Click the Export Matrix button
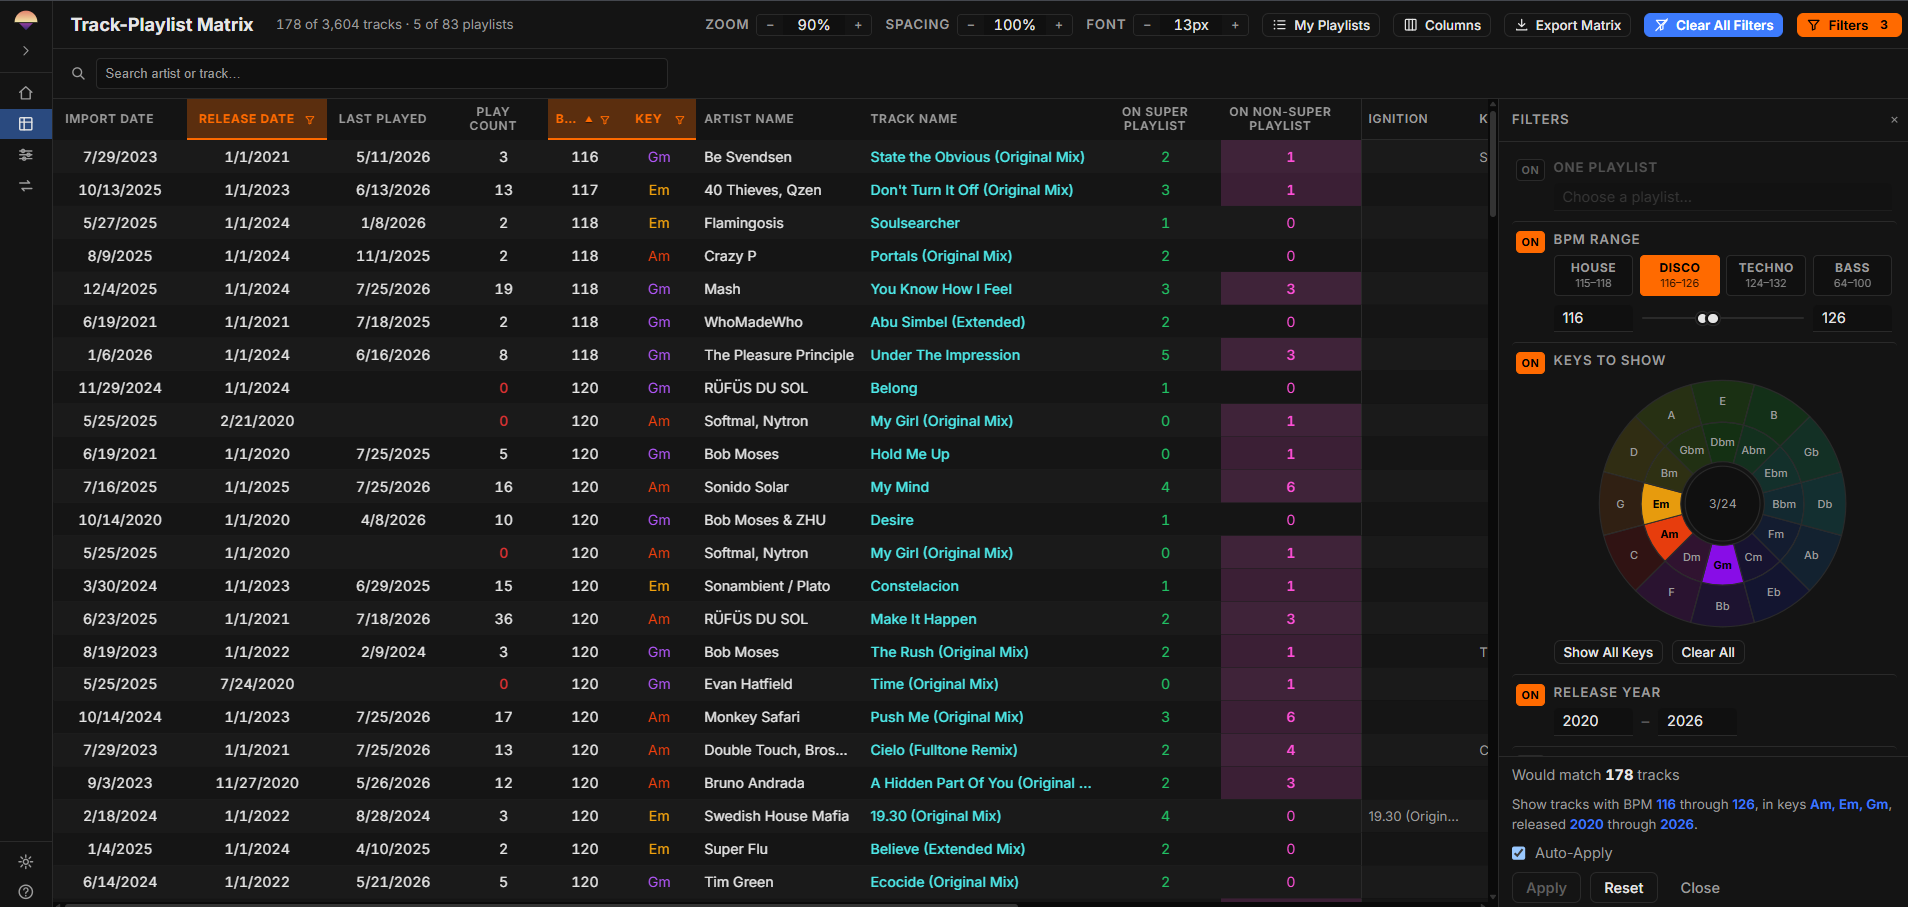 pyautogui.click(x=1567, y=25)
